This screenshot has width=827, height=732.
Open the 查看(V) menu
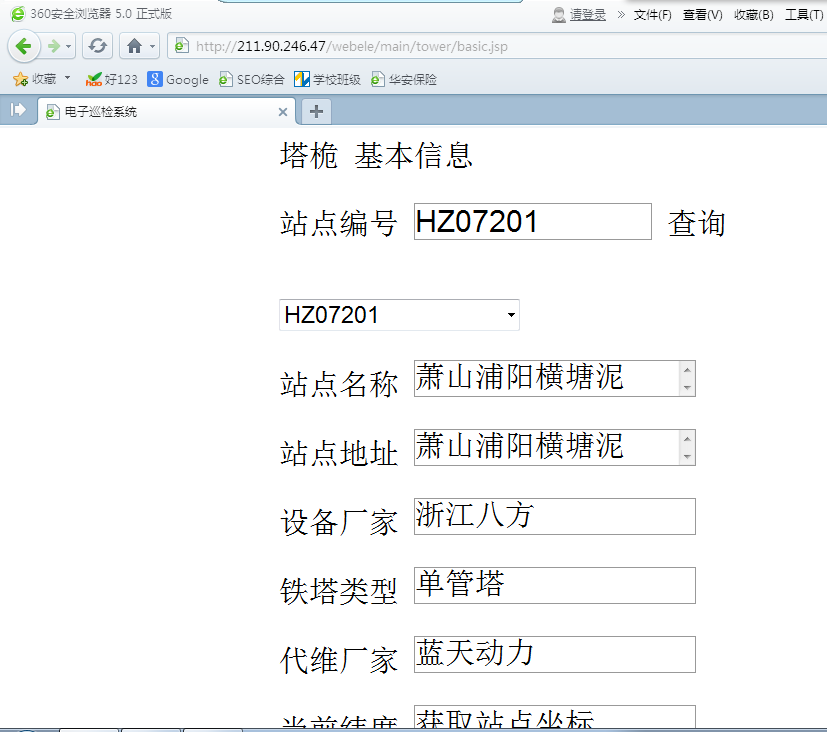pos(703,15)
